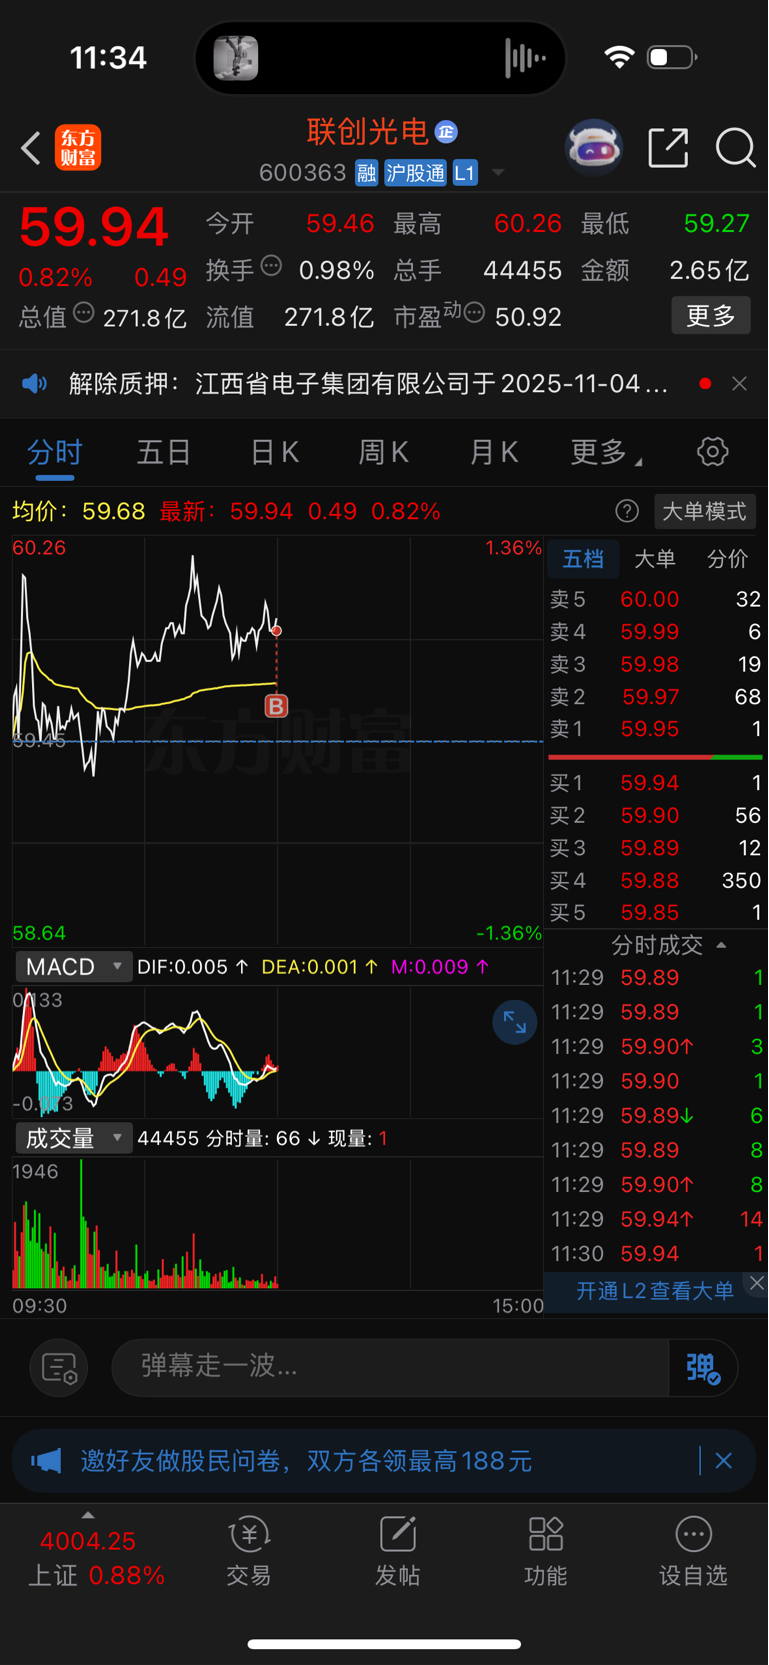This screenshot has height=1665, width=769.
Task: Collapse the 分时成交 section header
Action: click(x=667, y=945)
